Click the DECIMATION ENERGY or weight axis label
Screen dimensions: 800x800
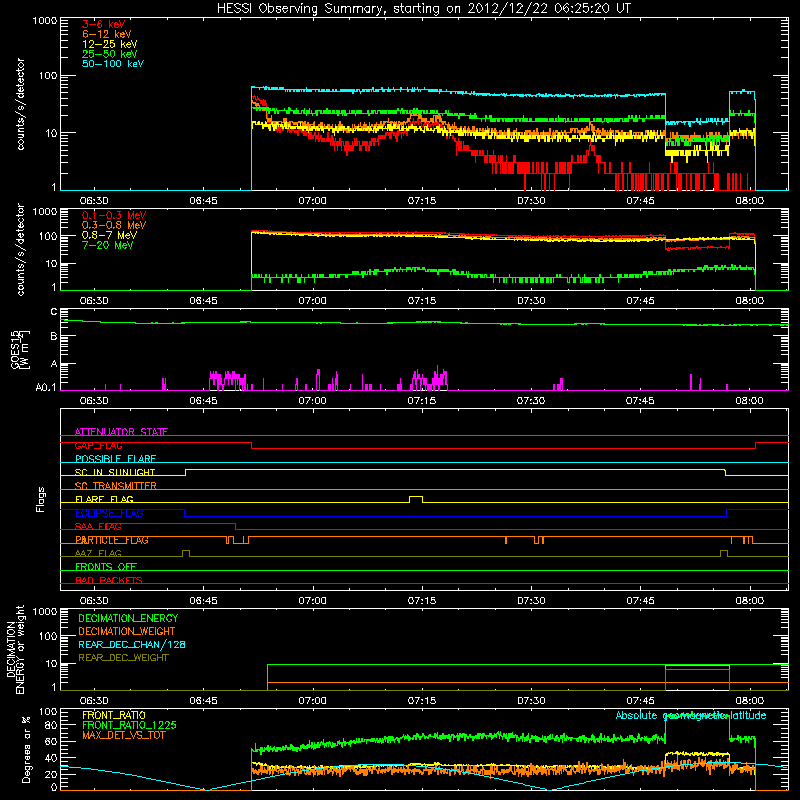click(15, 649)
